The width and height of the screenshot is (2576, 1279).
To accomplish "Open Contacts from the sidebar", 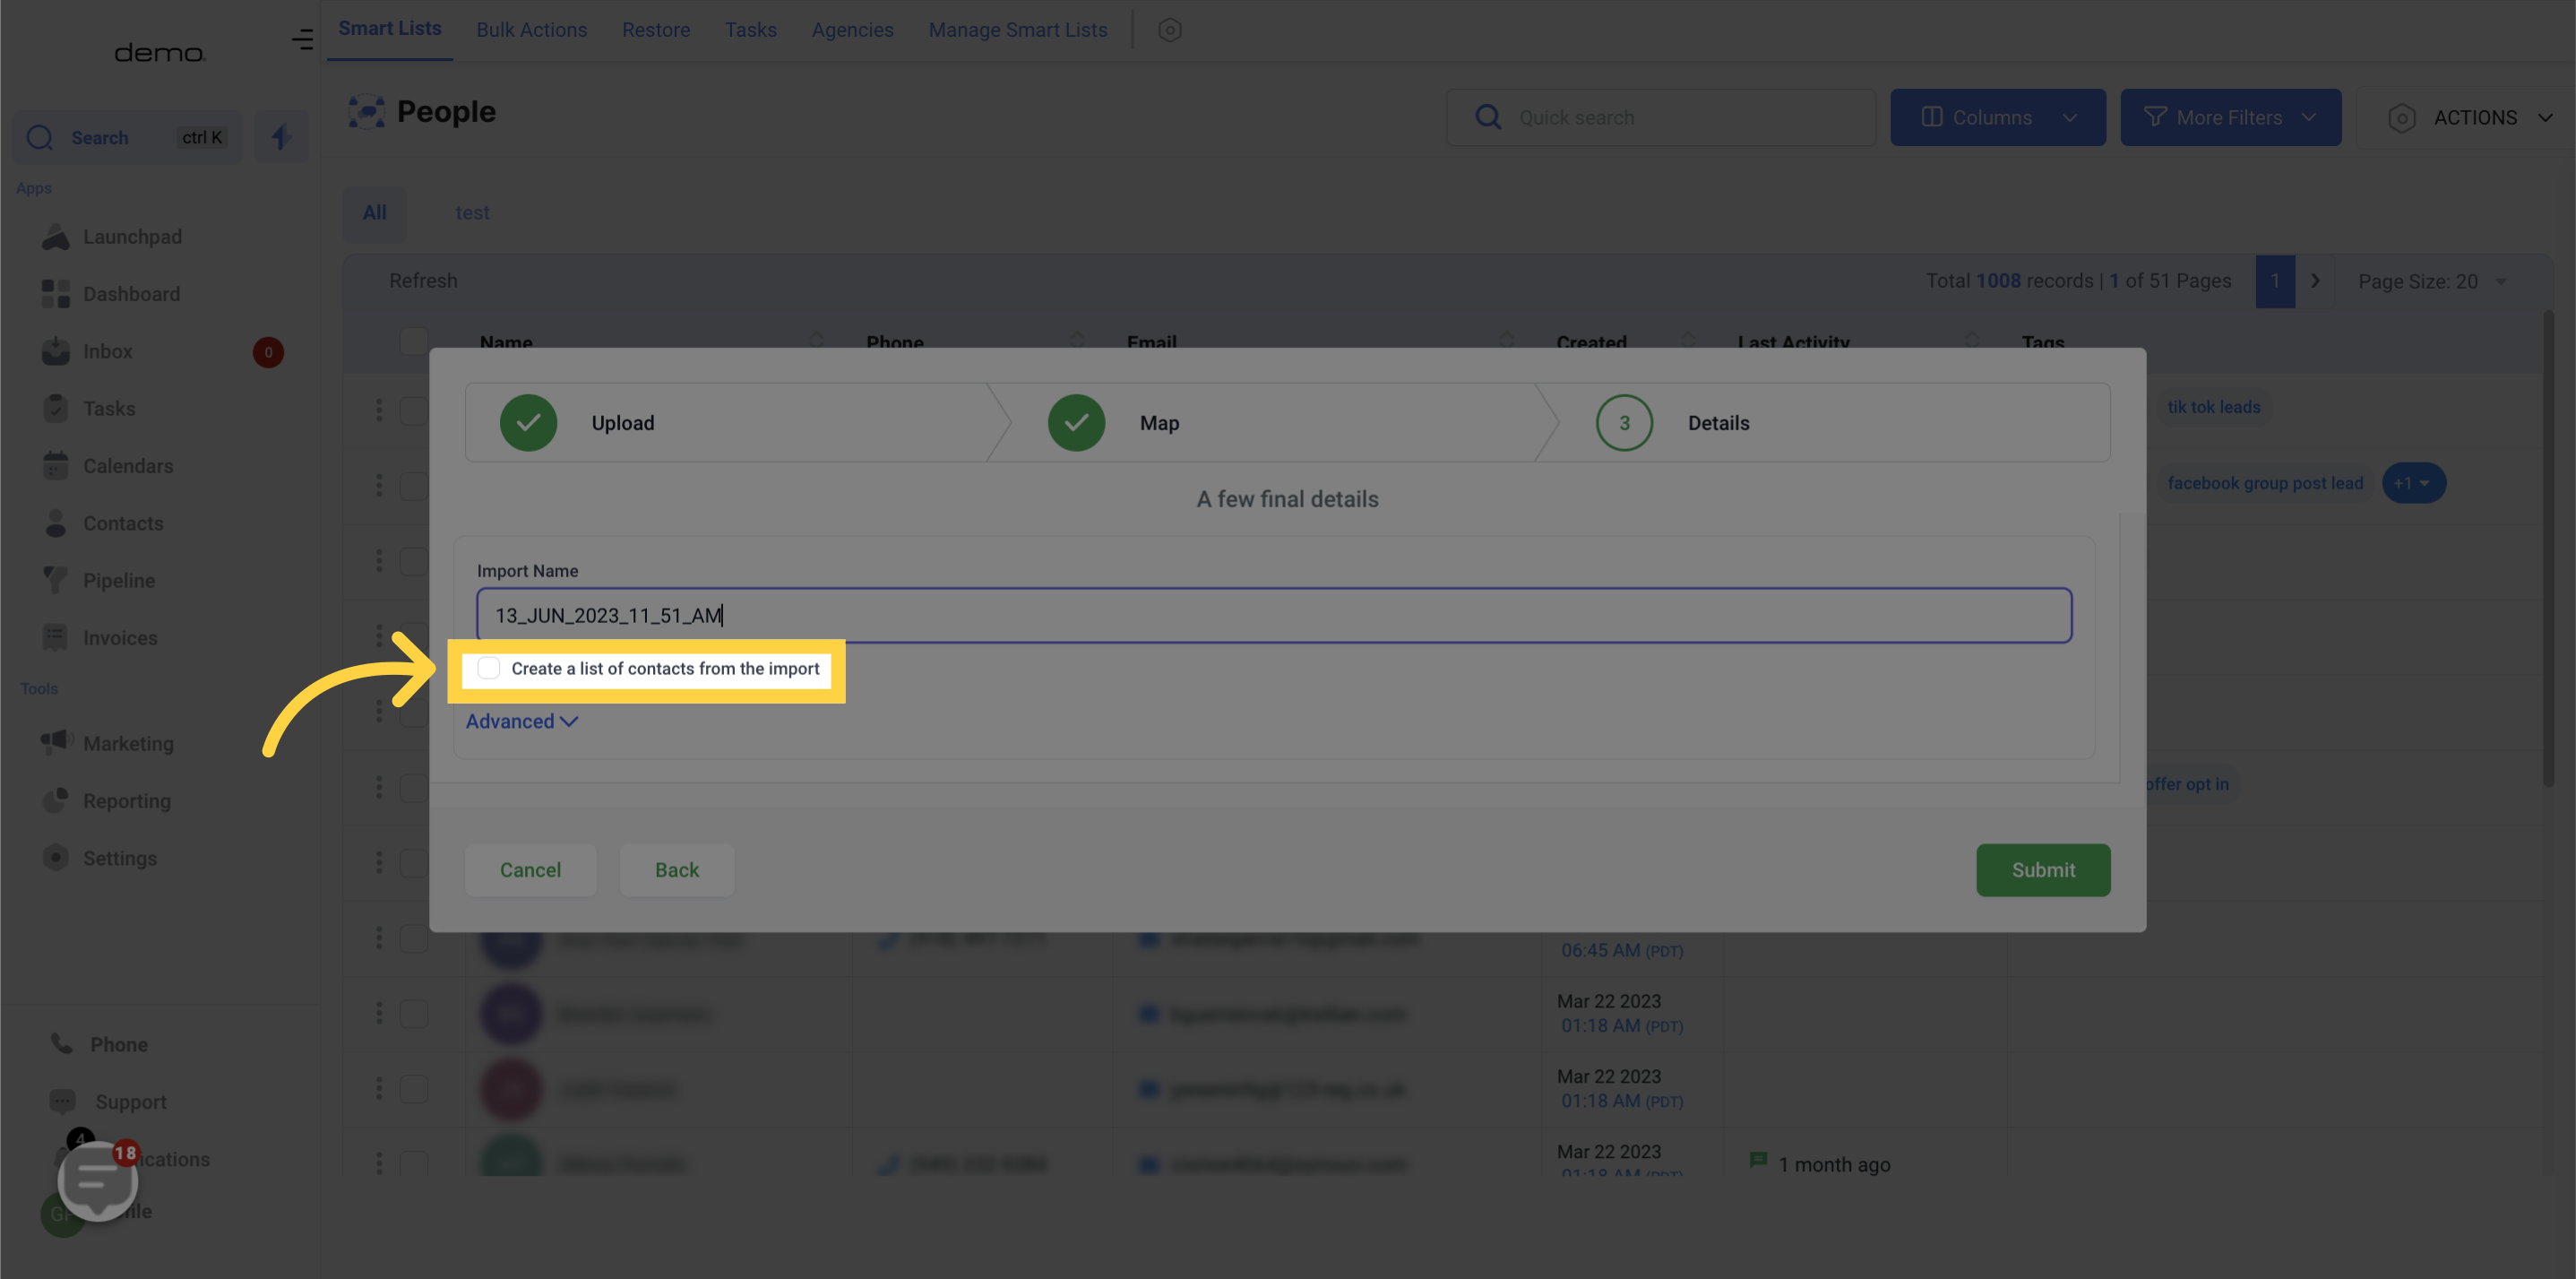I will [102, 523].
